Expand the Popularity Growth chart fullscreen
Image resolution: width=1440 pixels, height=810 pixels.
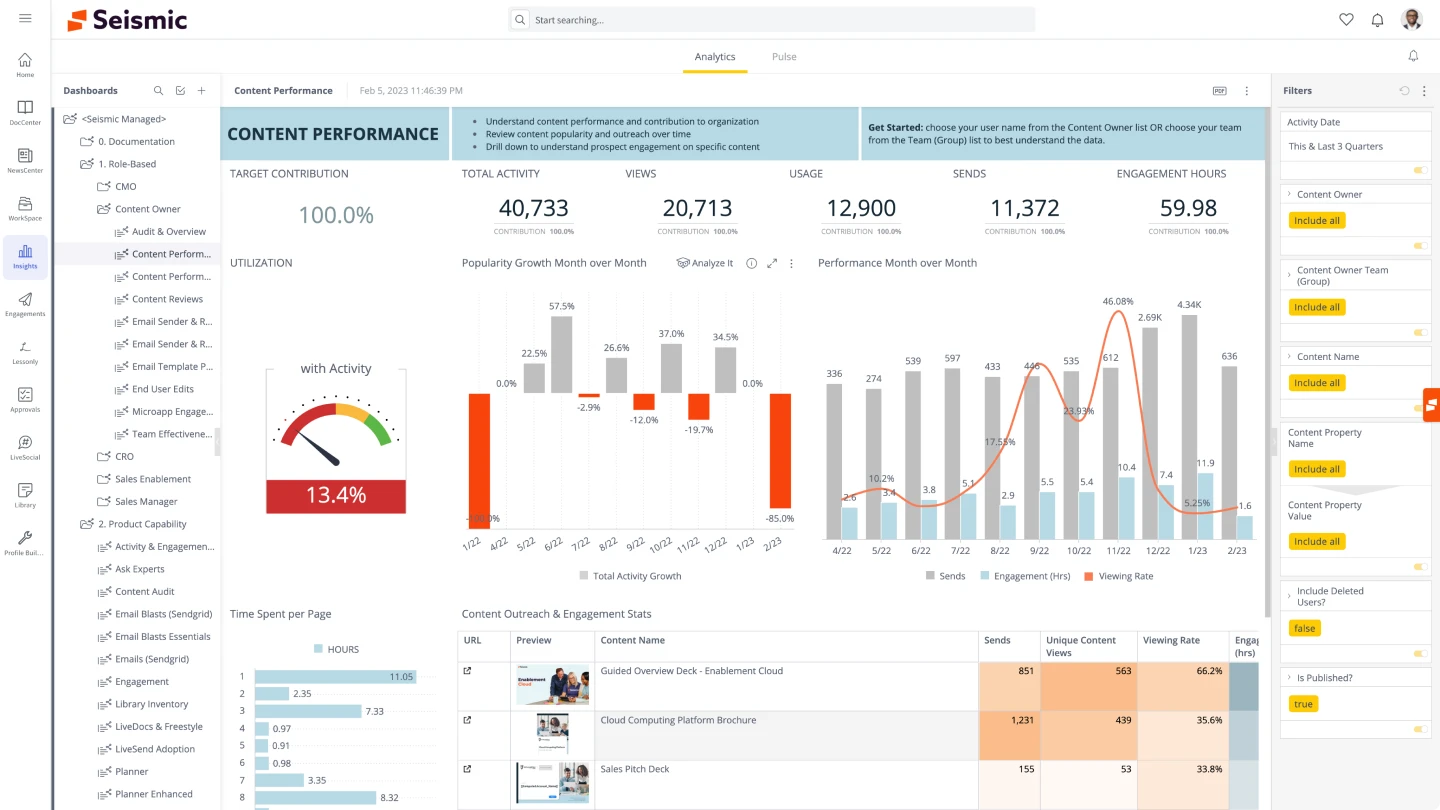772,263
